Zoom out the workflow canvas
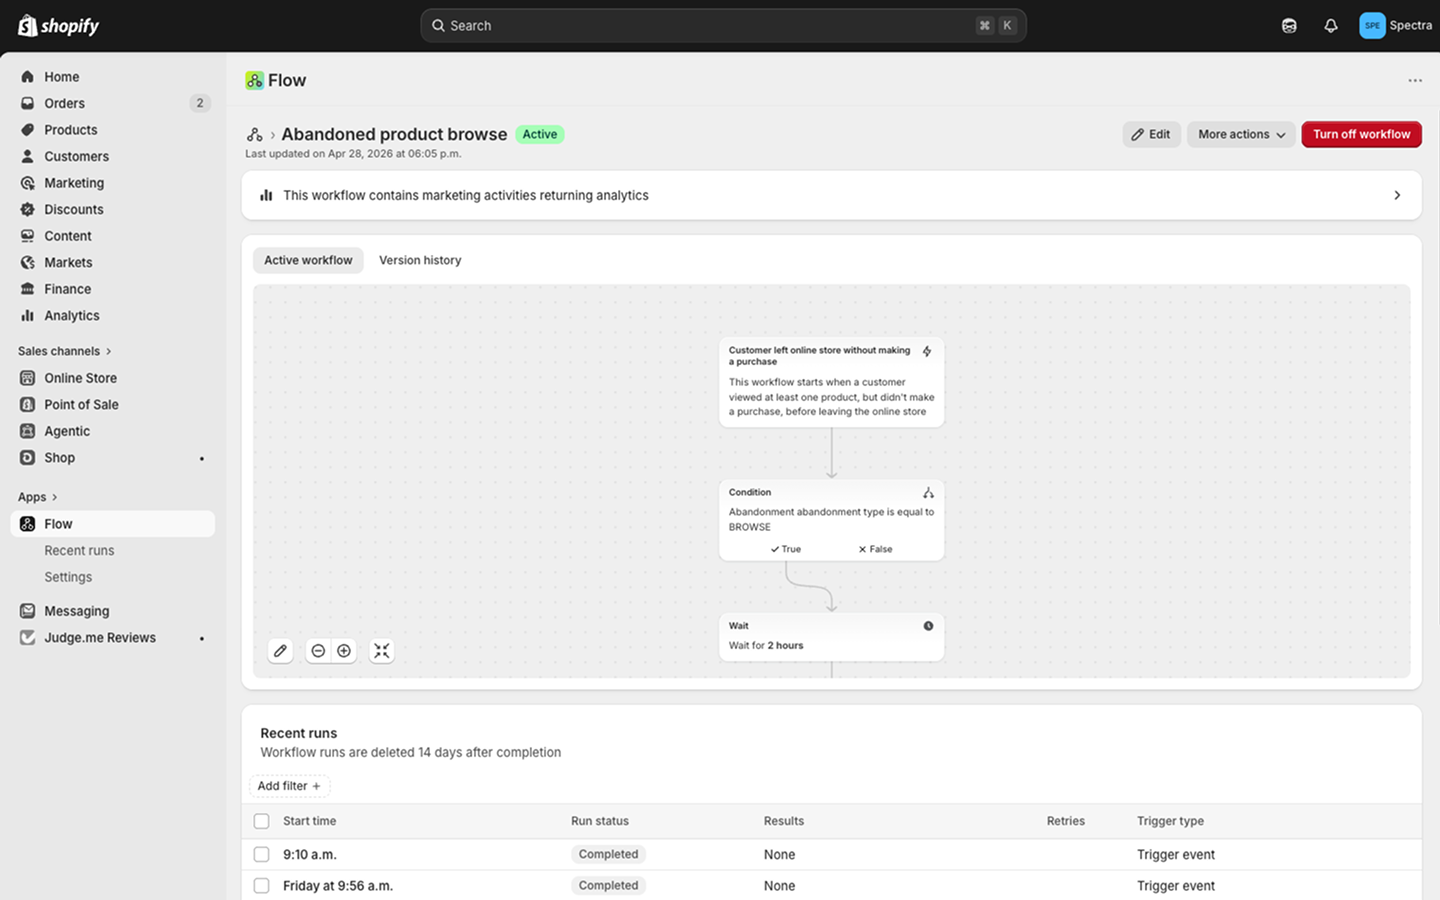Screen dimensions: 1440x900 [318, 651]
